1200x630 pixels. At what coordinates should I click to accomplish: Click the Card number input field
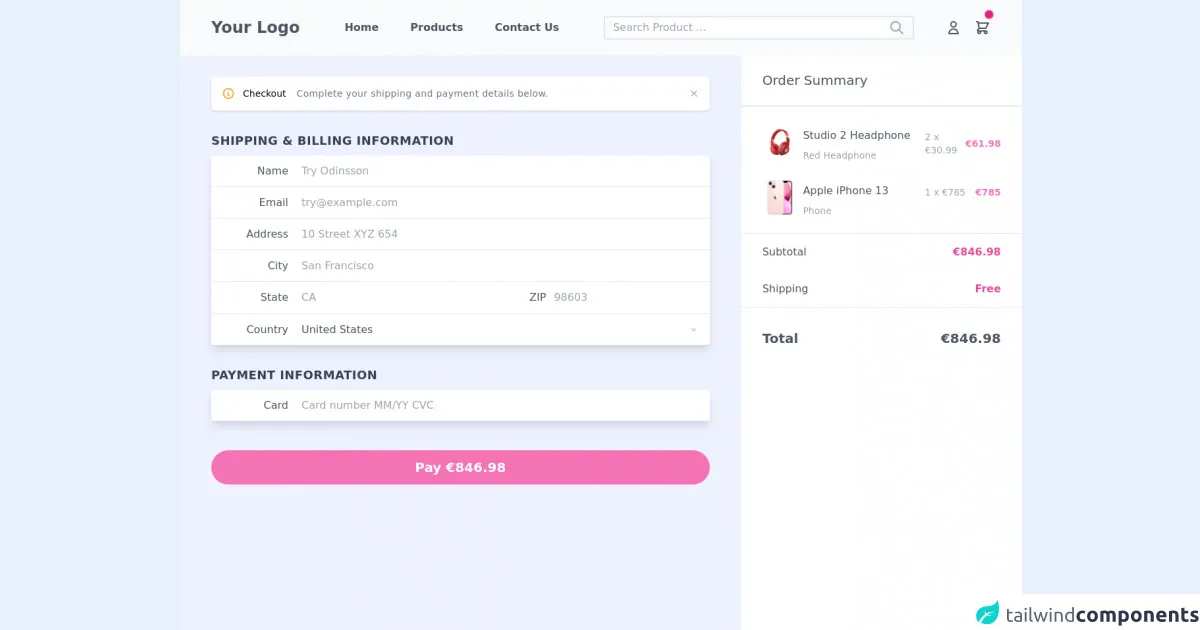coord(500,406)
